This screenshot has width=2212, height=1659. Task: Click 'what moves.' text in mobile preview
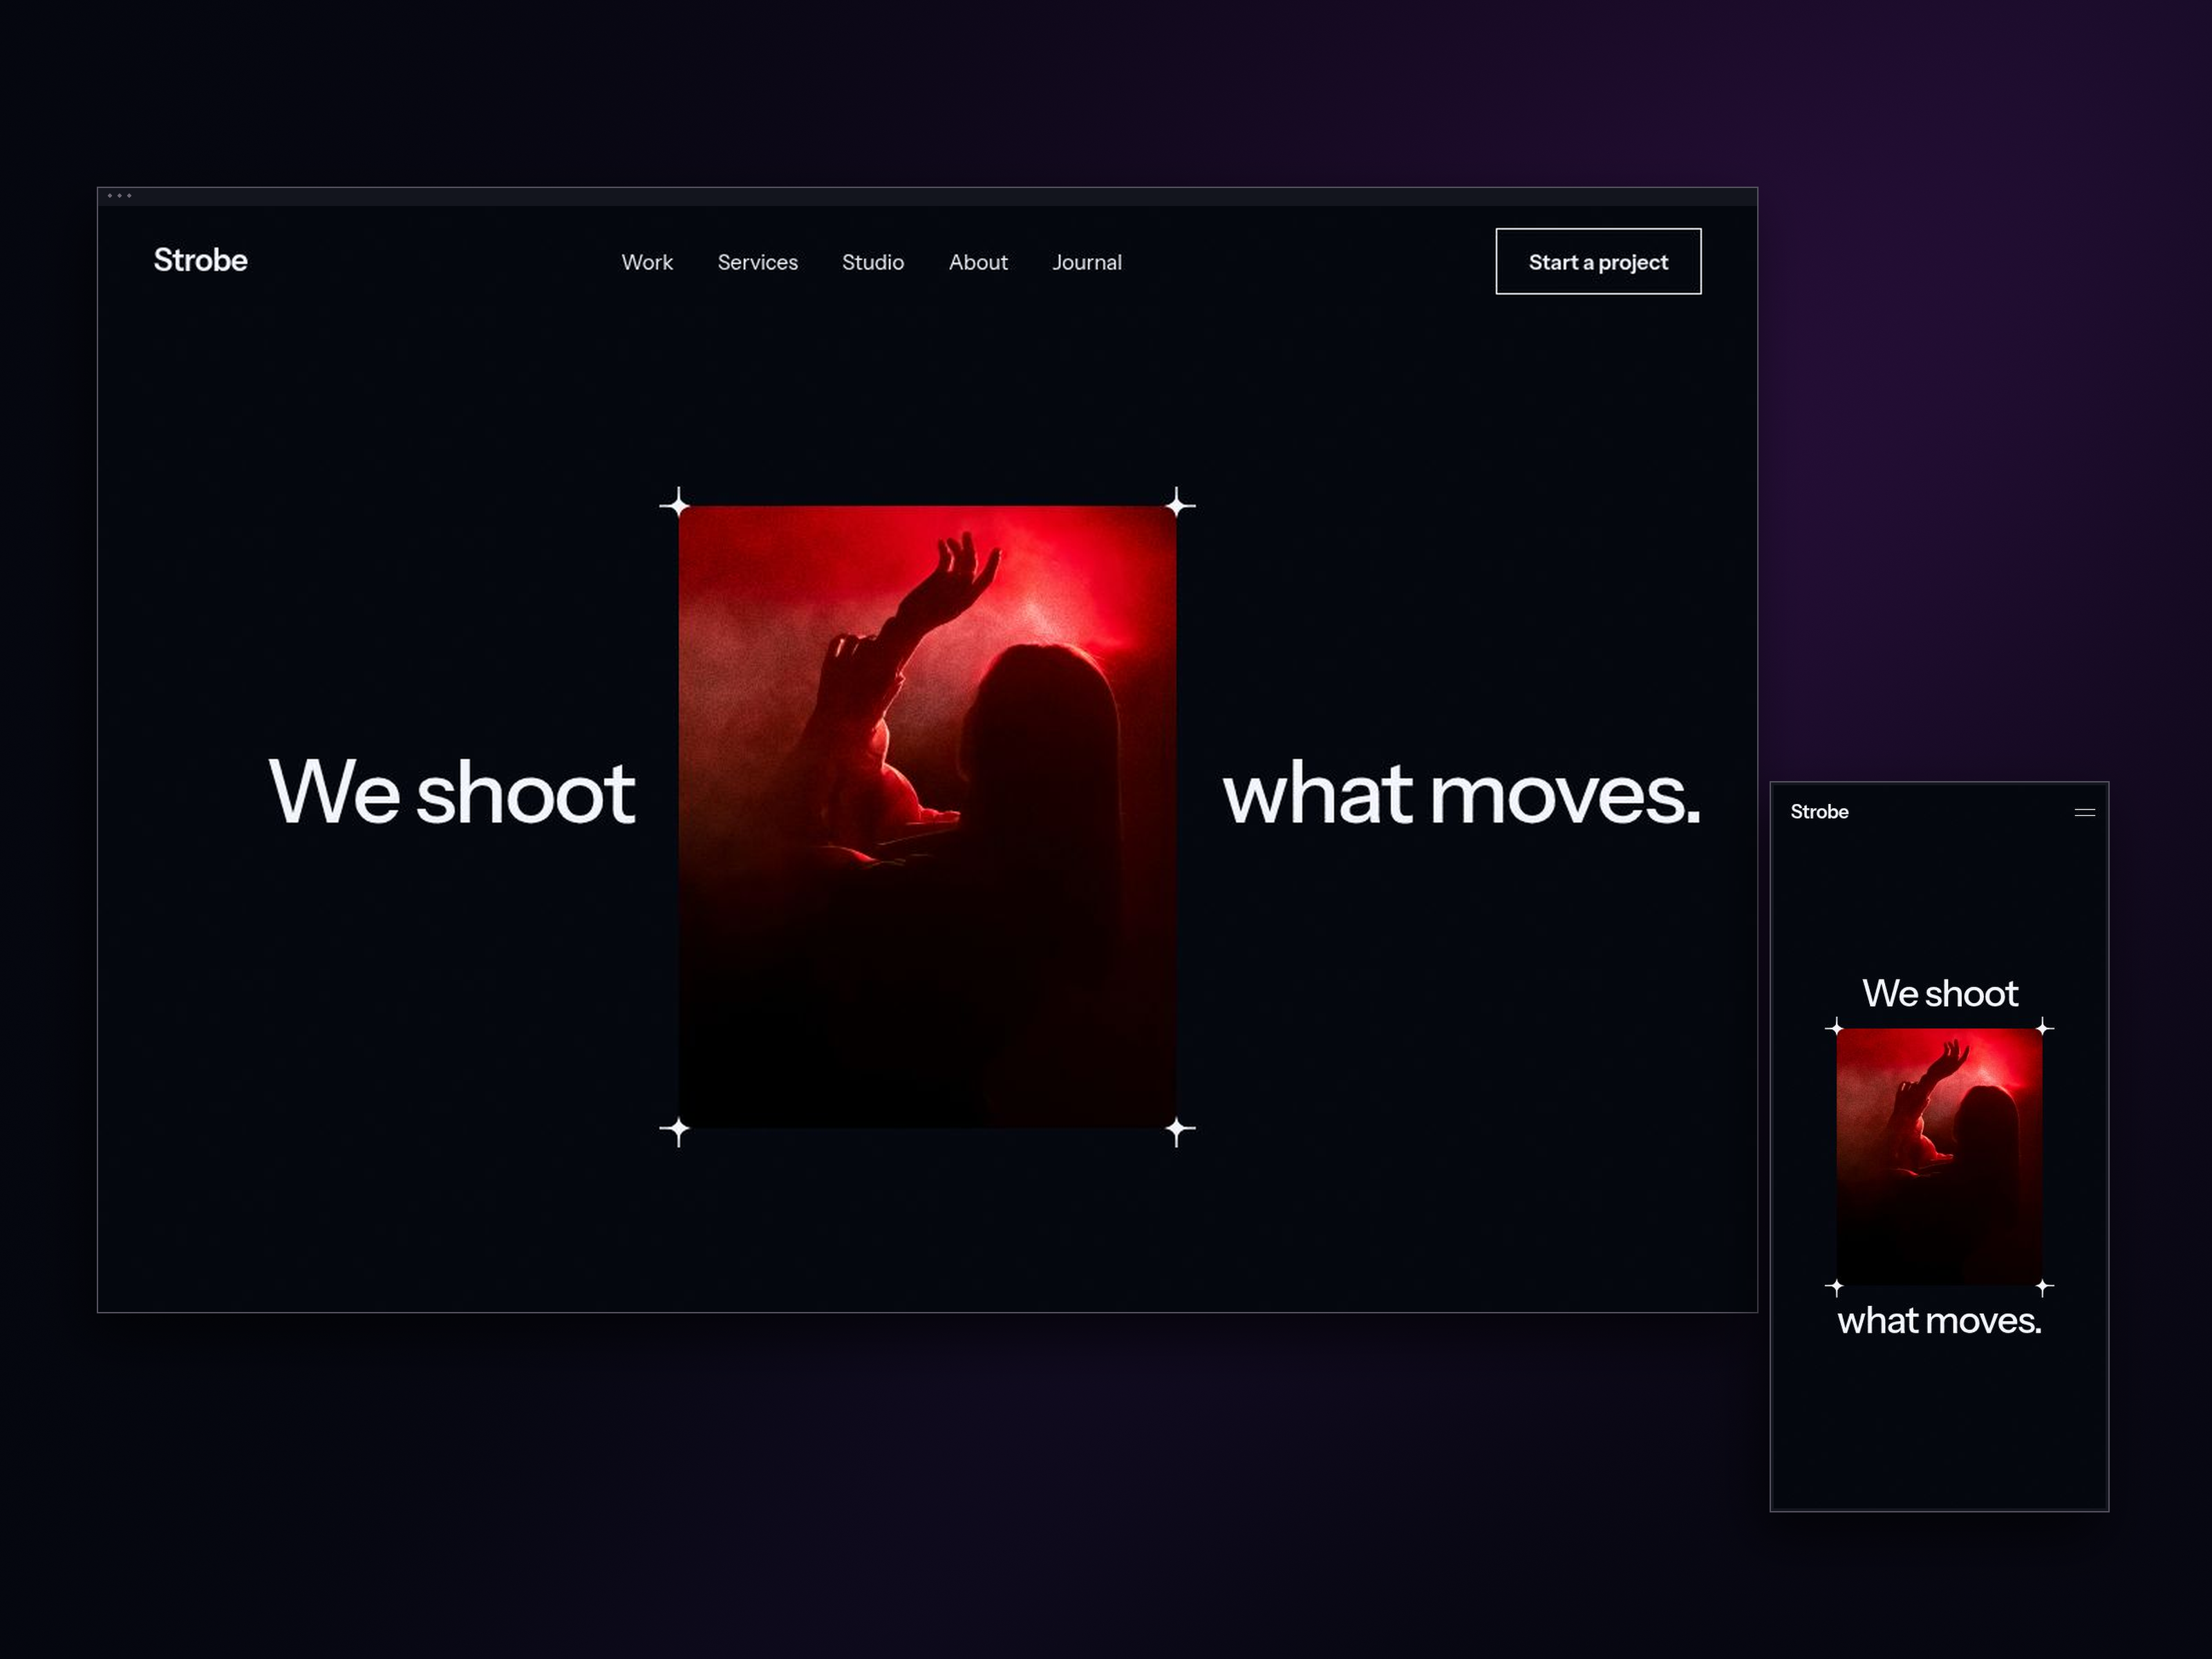click(1939, 1320)
